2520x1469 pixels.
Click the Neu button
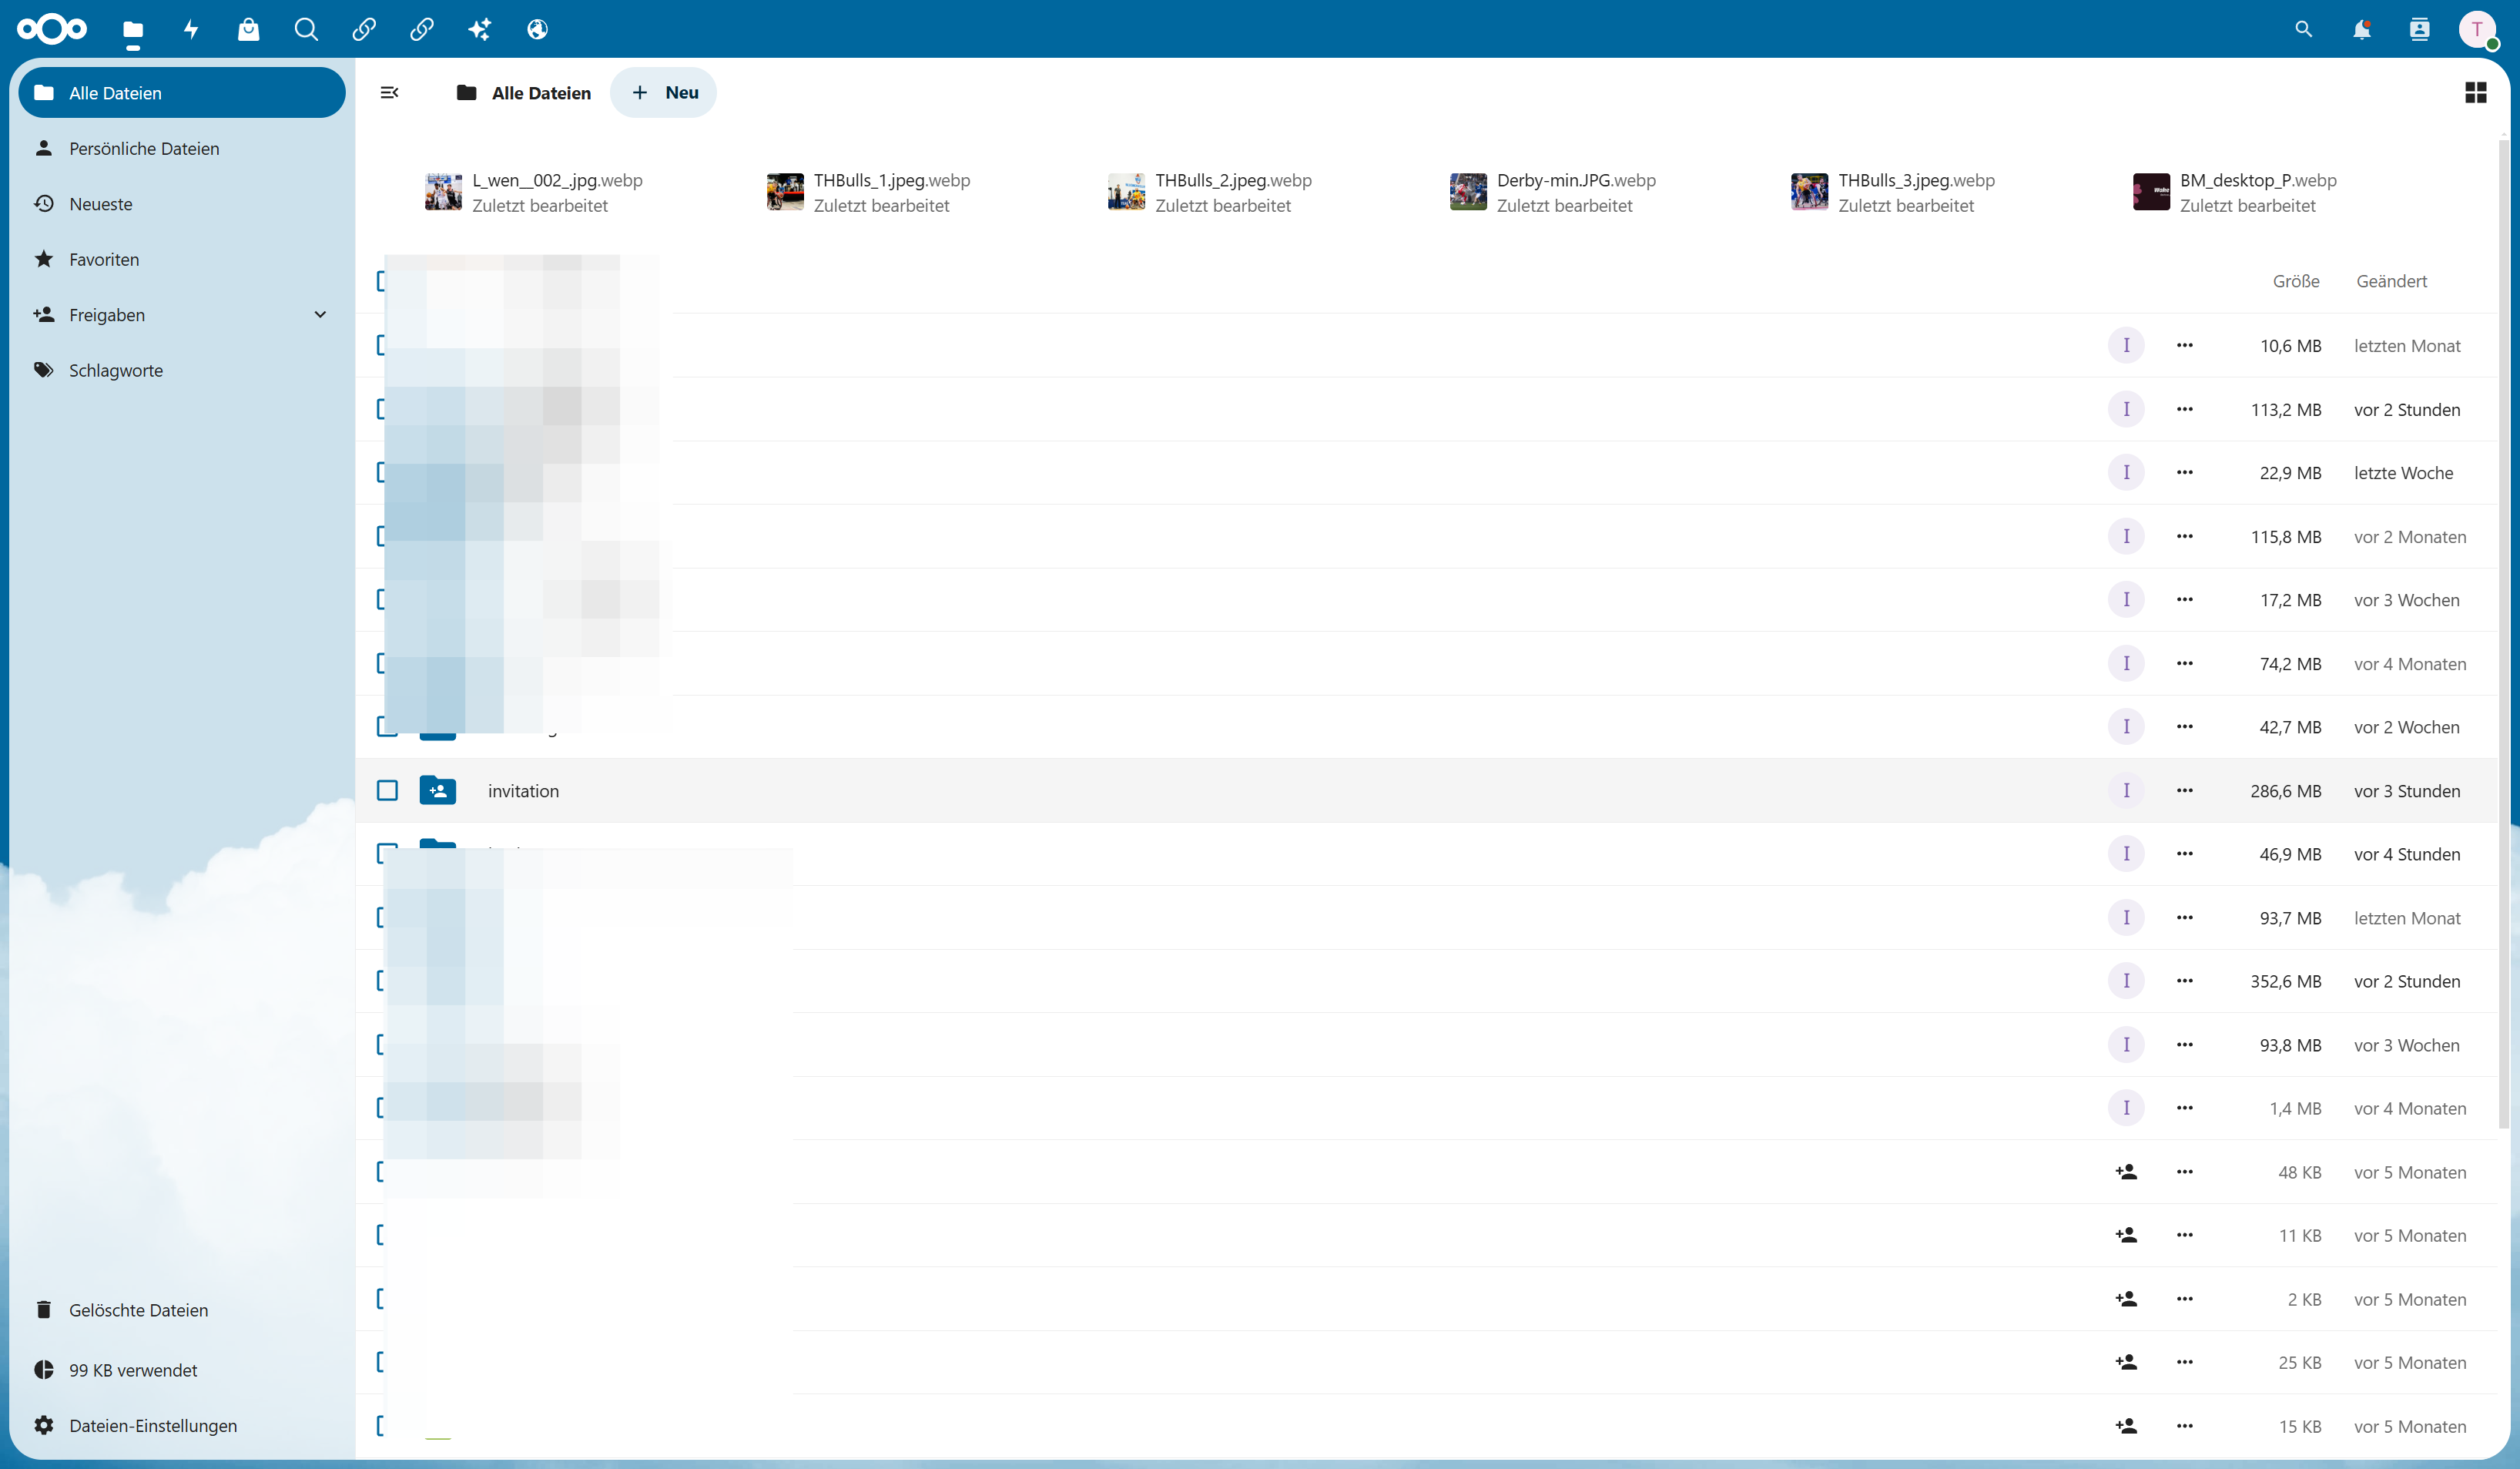coord(664,93)
